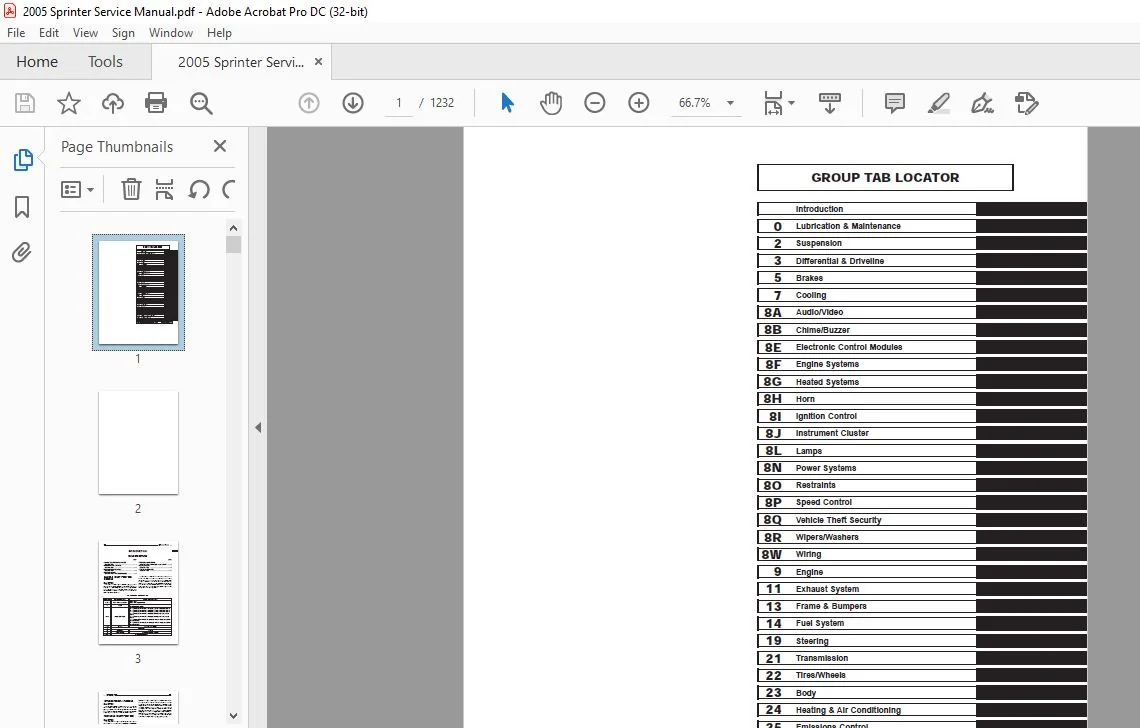Go to previous page arrow
The image size is (1140, 728).
pyautogui.click(x=309, y=103)
